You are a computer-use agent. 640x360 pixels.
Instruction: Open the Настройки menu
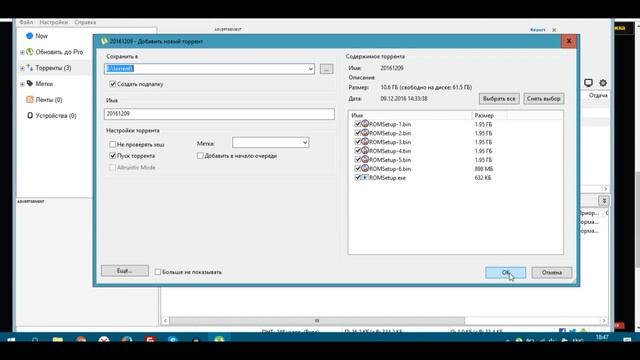click(x=53, y=22)
